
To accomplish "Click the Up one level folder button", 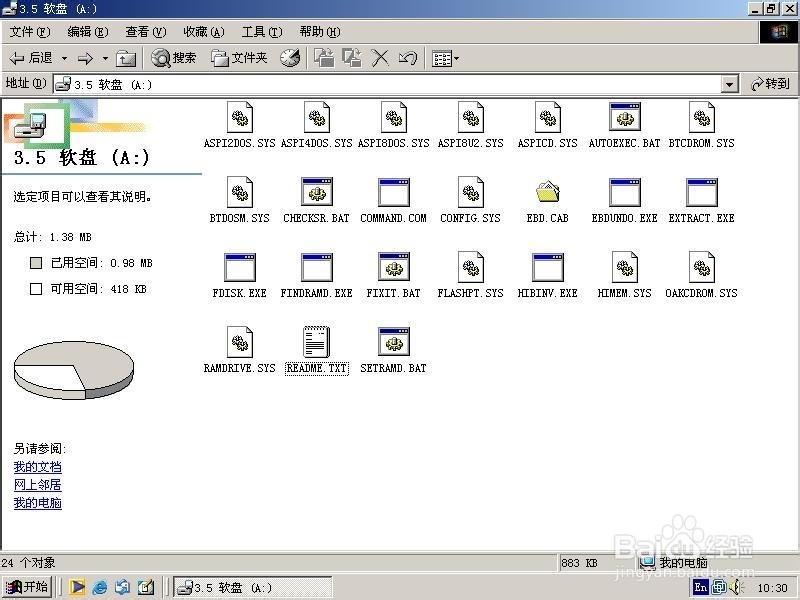I will coord(126,59).
